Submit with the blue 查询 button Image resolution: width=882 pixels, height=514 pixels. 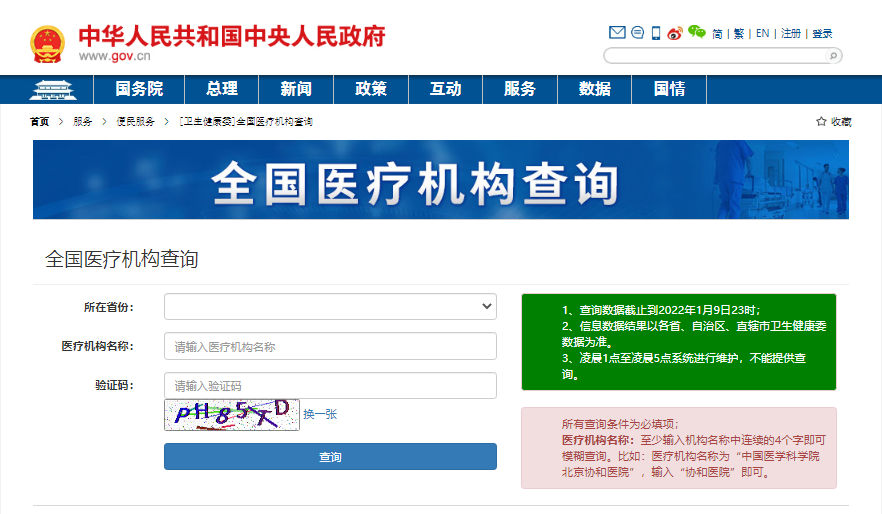330,457
